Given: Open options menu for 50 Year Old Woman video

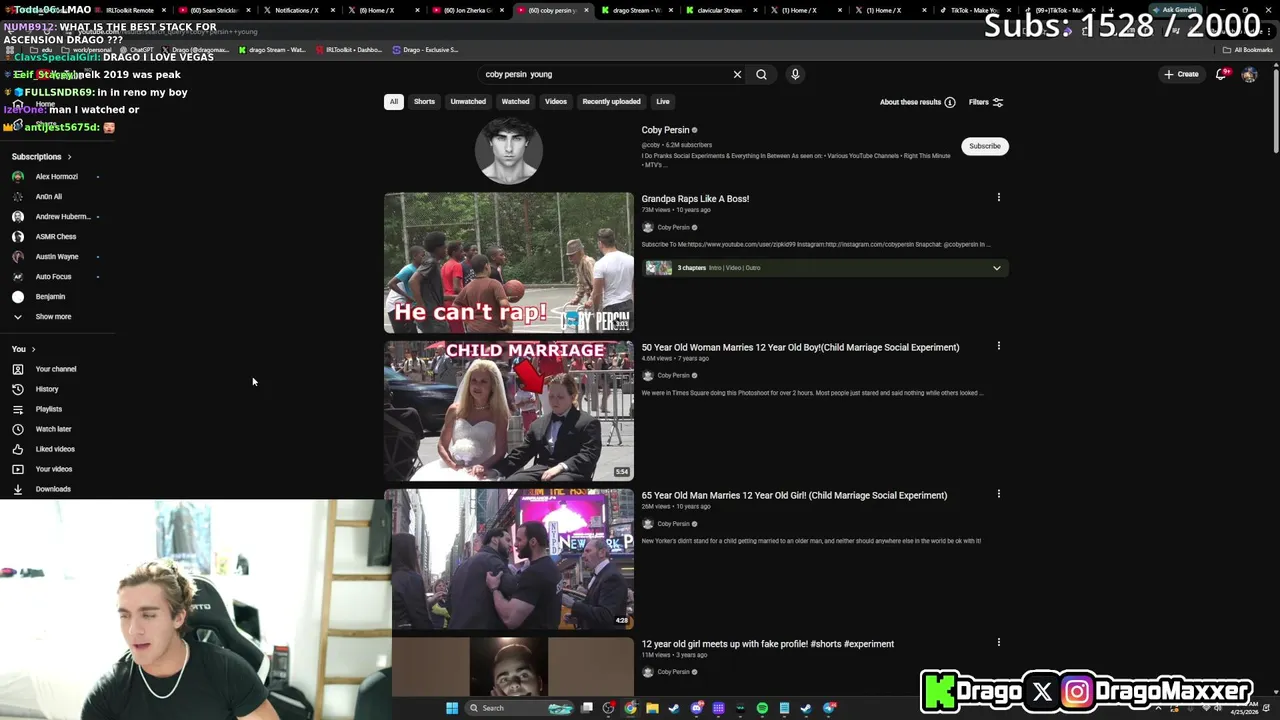Looking at the screenshot, I should click(998, 346).
